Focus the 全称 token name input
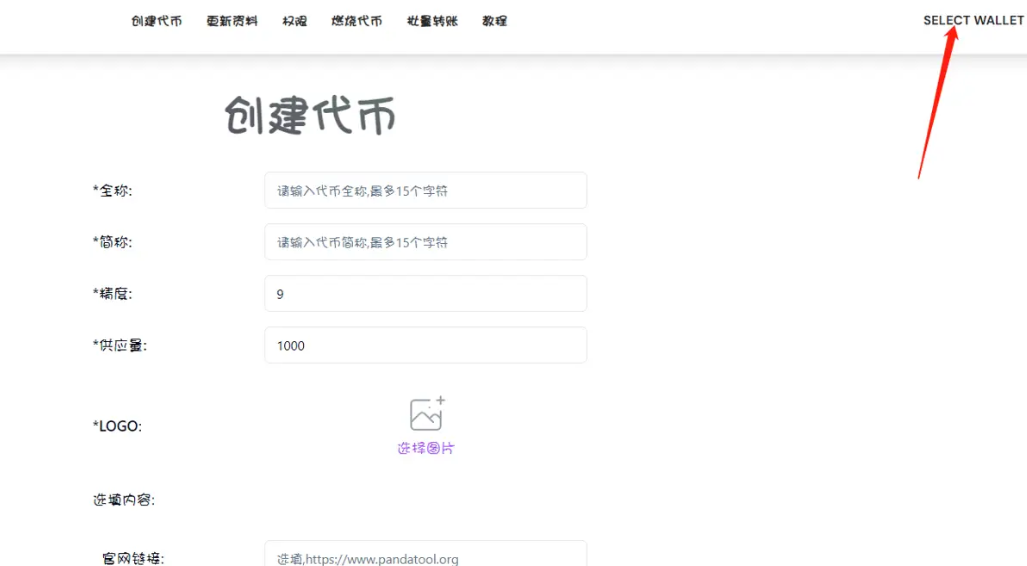This screenshot has width=1027, height=566. (425, 190)
